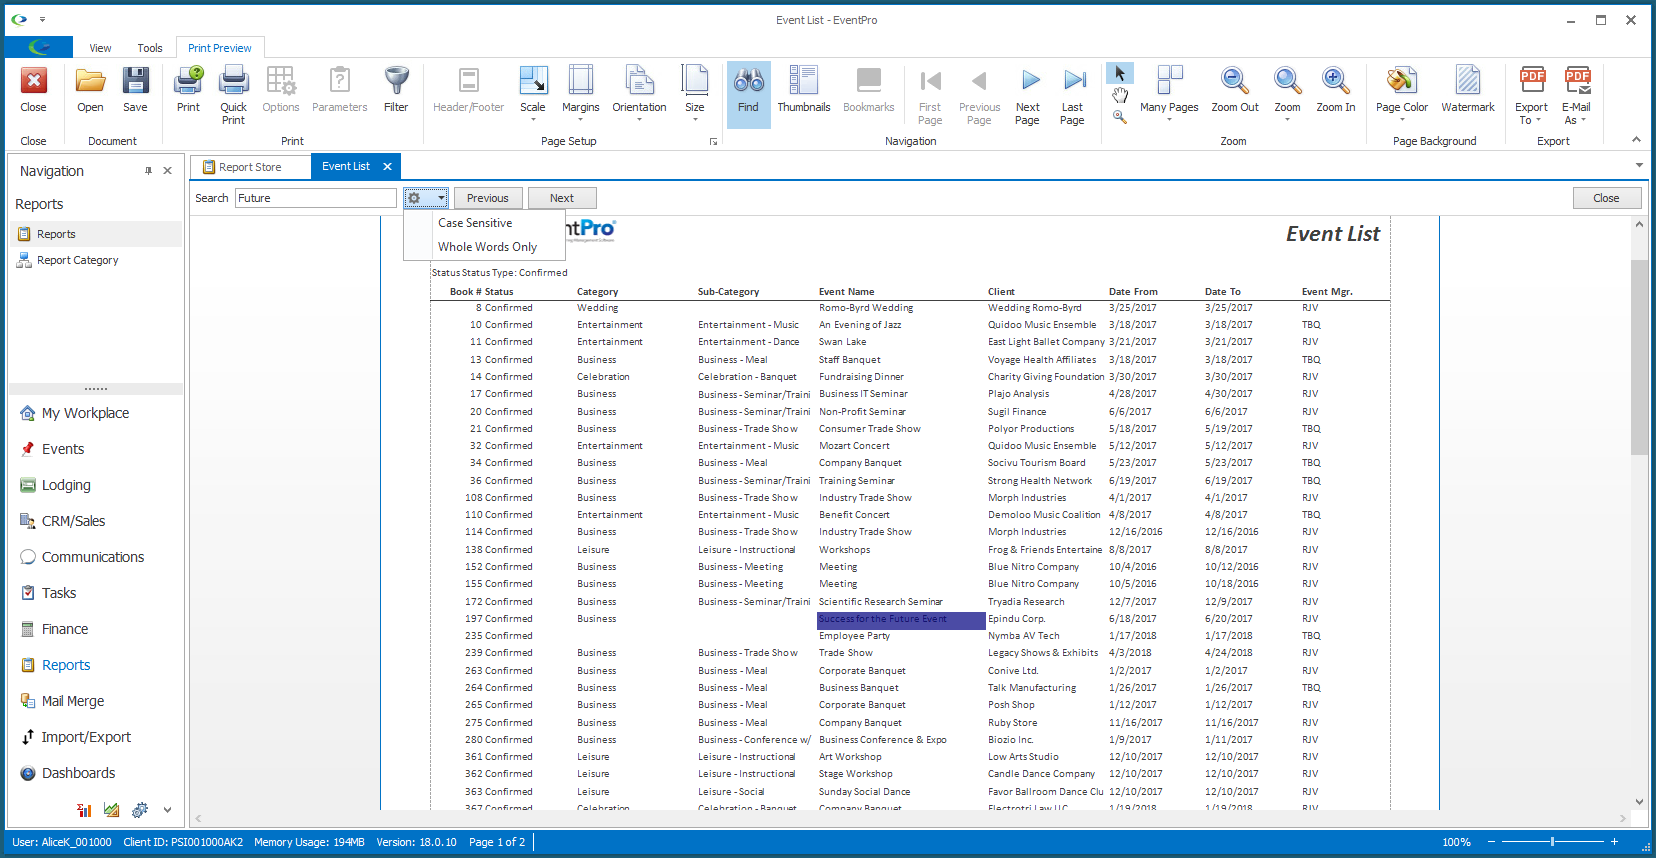
Task: Select Print Preview ribbon tab
Action: (220, 48)
